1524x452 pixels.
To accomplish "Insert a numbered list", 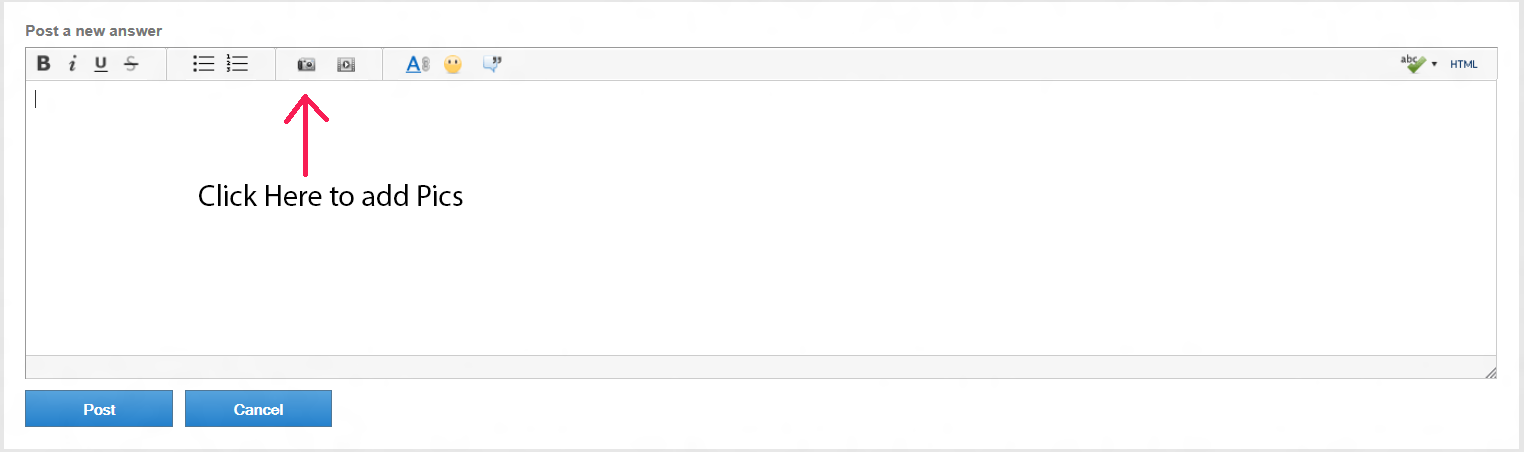I will tap(237, 64).
